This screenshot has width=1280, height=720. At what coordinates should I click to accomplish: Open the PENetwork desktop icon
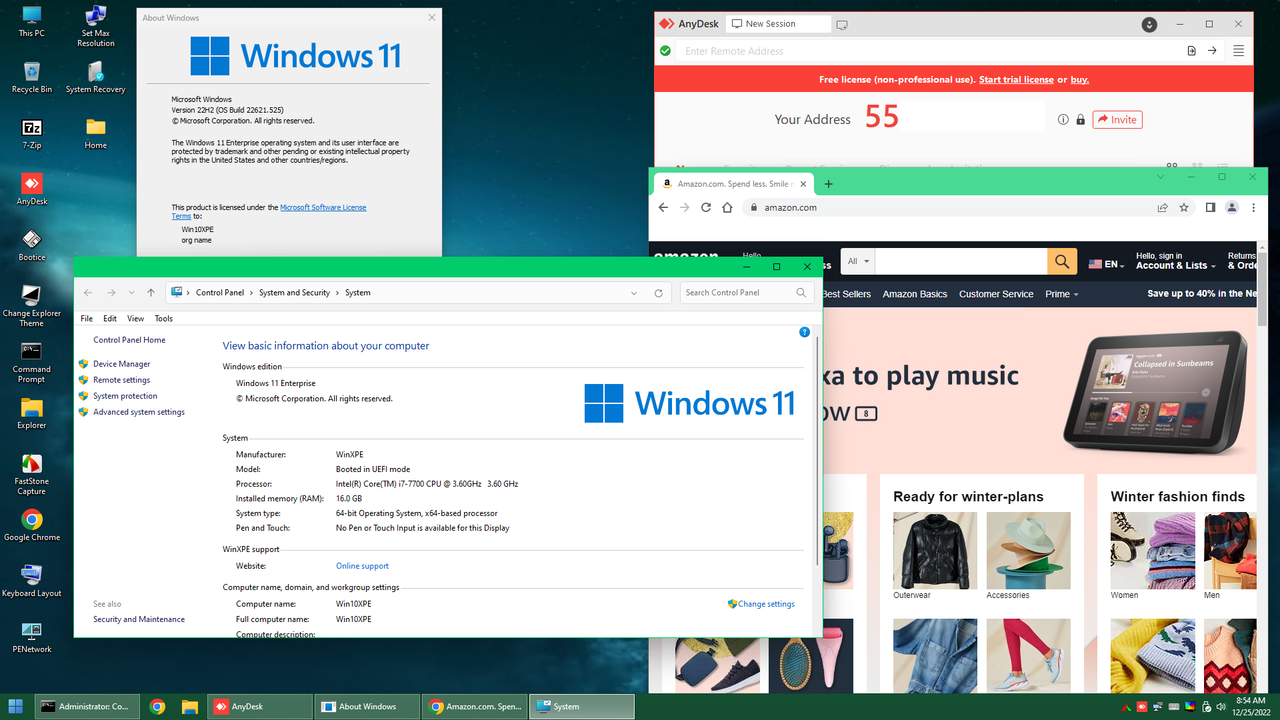click(x=32, y=636)
